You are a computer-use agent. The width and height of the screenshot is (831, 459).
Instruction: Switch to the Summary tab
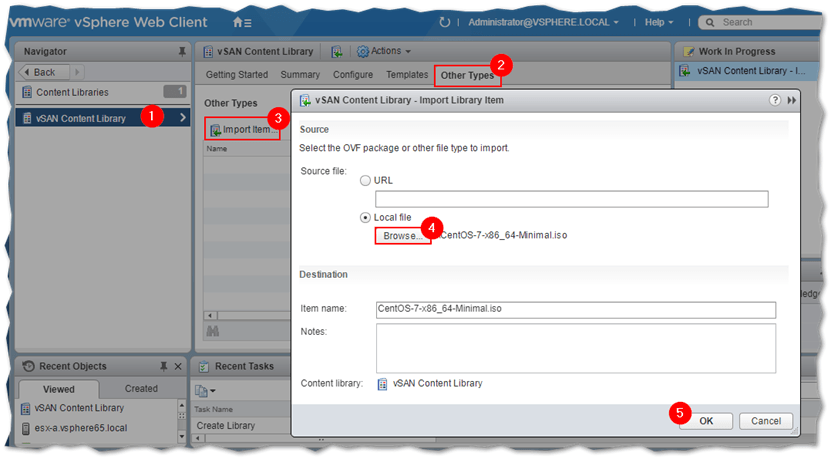coord(300,75)
